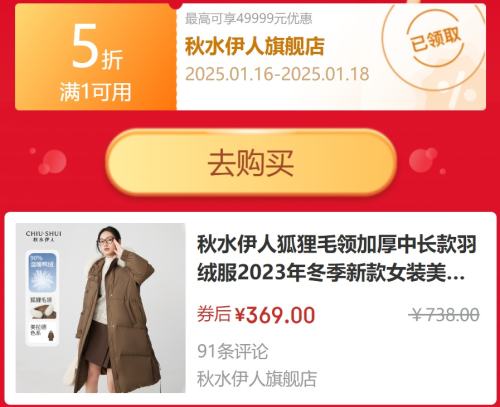
Task: Tap the 90% down feather badge icon
Action: pos(43,272)
